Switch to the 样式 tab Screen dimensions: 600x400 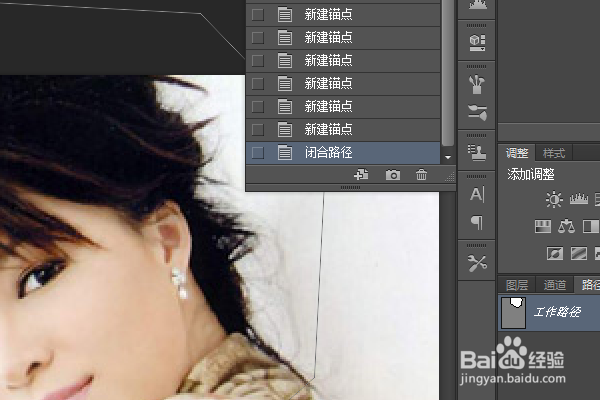[x=554, y=153]
